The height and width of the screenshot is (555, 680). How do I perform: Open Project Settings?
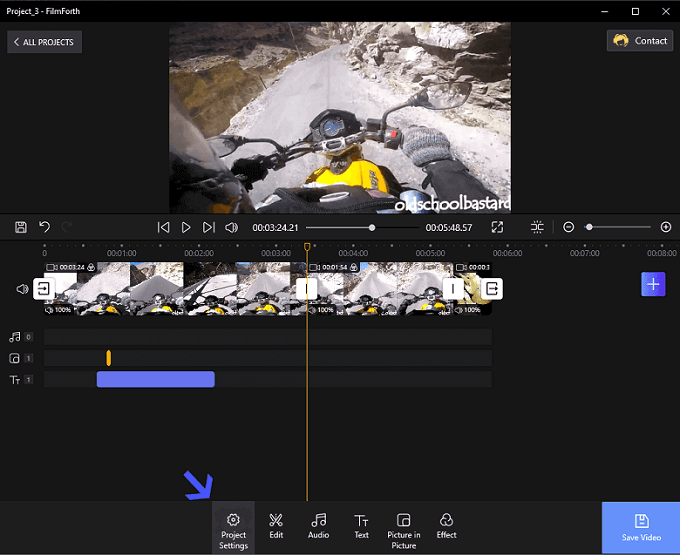pyautogui.click(x=233, y=529)
